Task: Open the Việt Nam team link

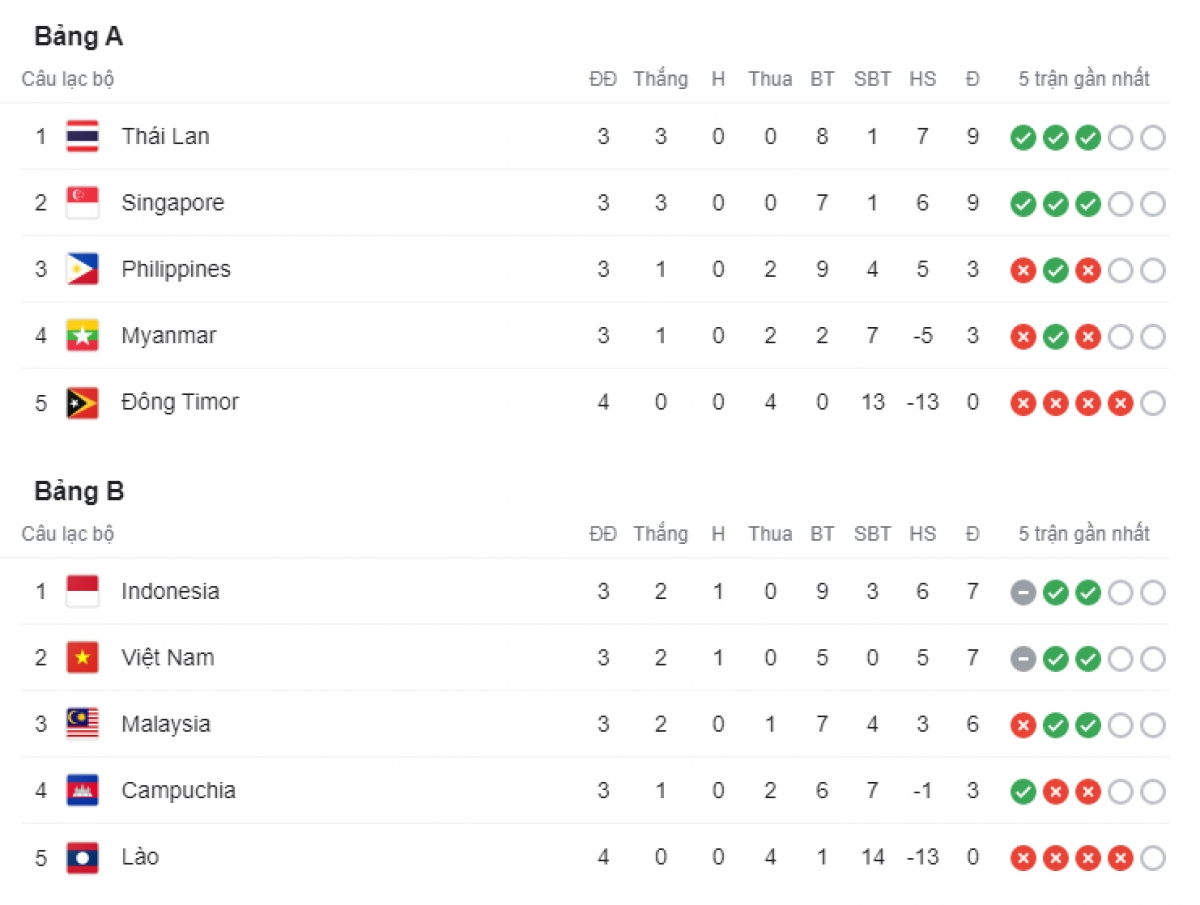Action: pyautogui.click(x=167, y=658)
